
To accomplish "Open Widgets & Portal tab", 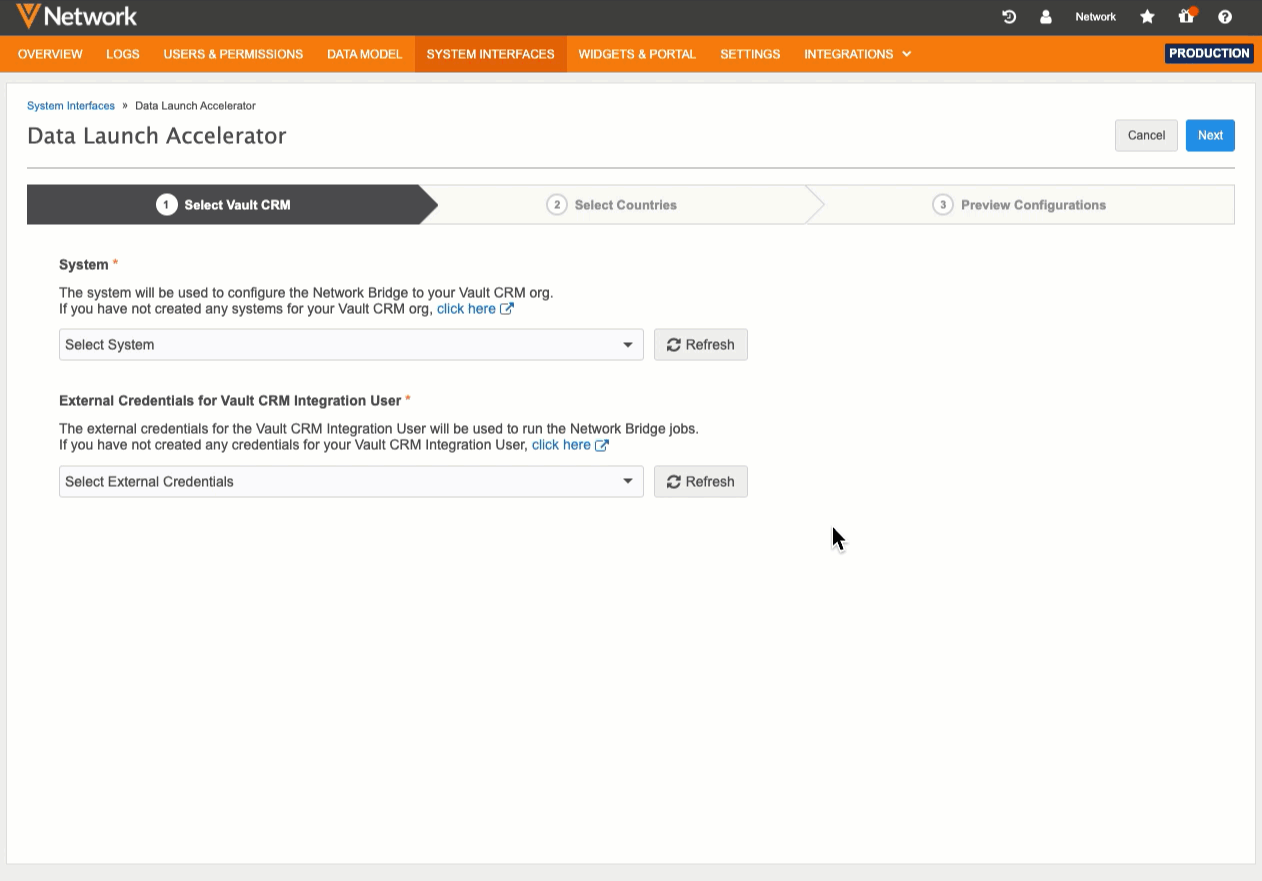I will point(637,54).
